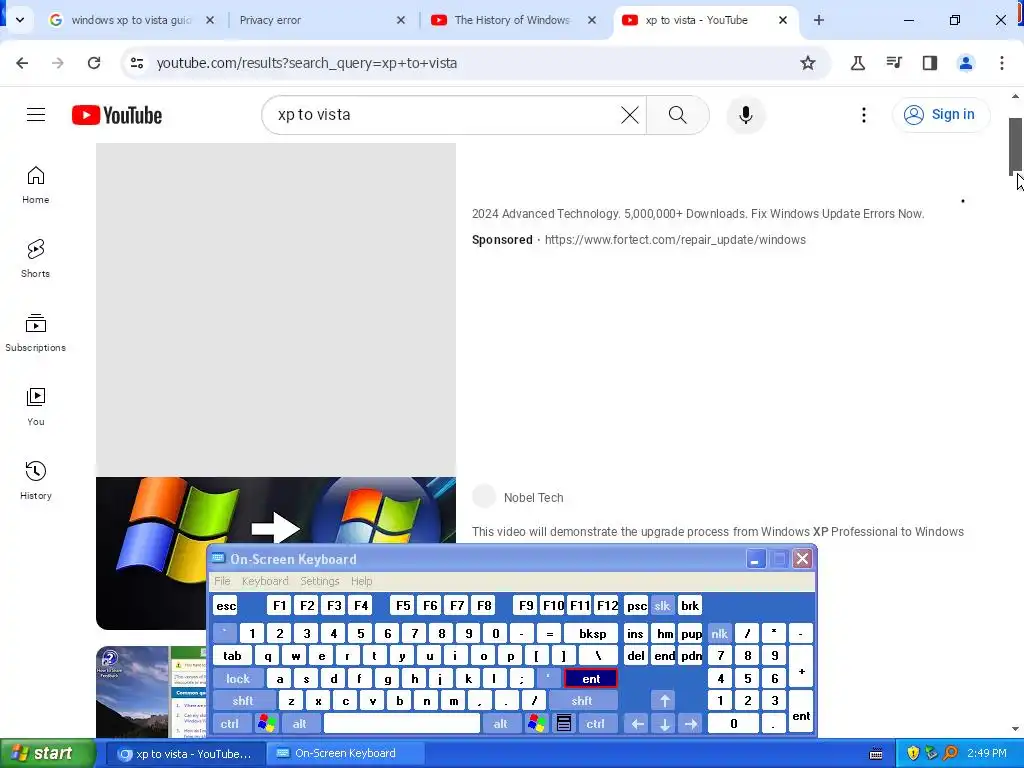Go to Home in the sidebar
This screenshot has height=768, width=1024.
pyautogui.click(x=36, y=185)
